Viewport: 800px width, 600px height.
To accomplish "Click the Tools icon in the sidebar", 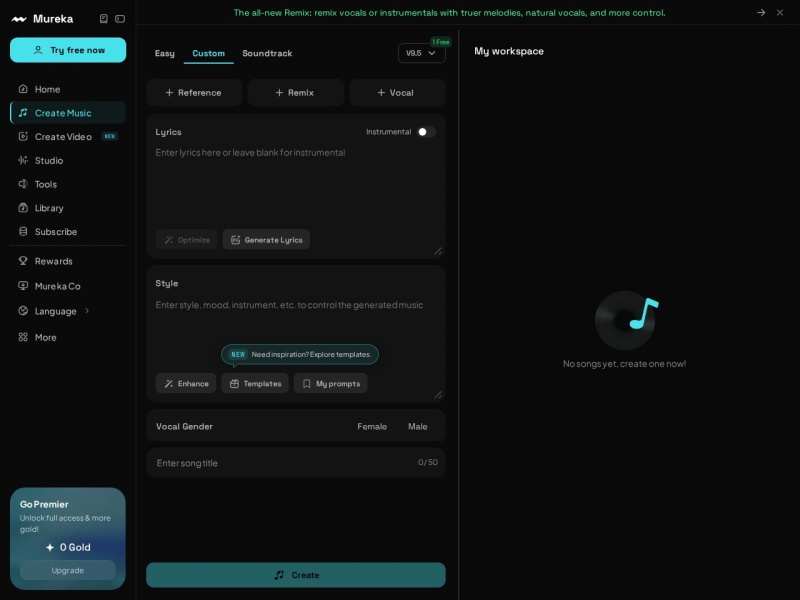I will point(23,184).
